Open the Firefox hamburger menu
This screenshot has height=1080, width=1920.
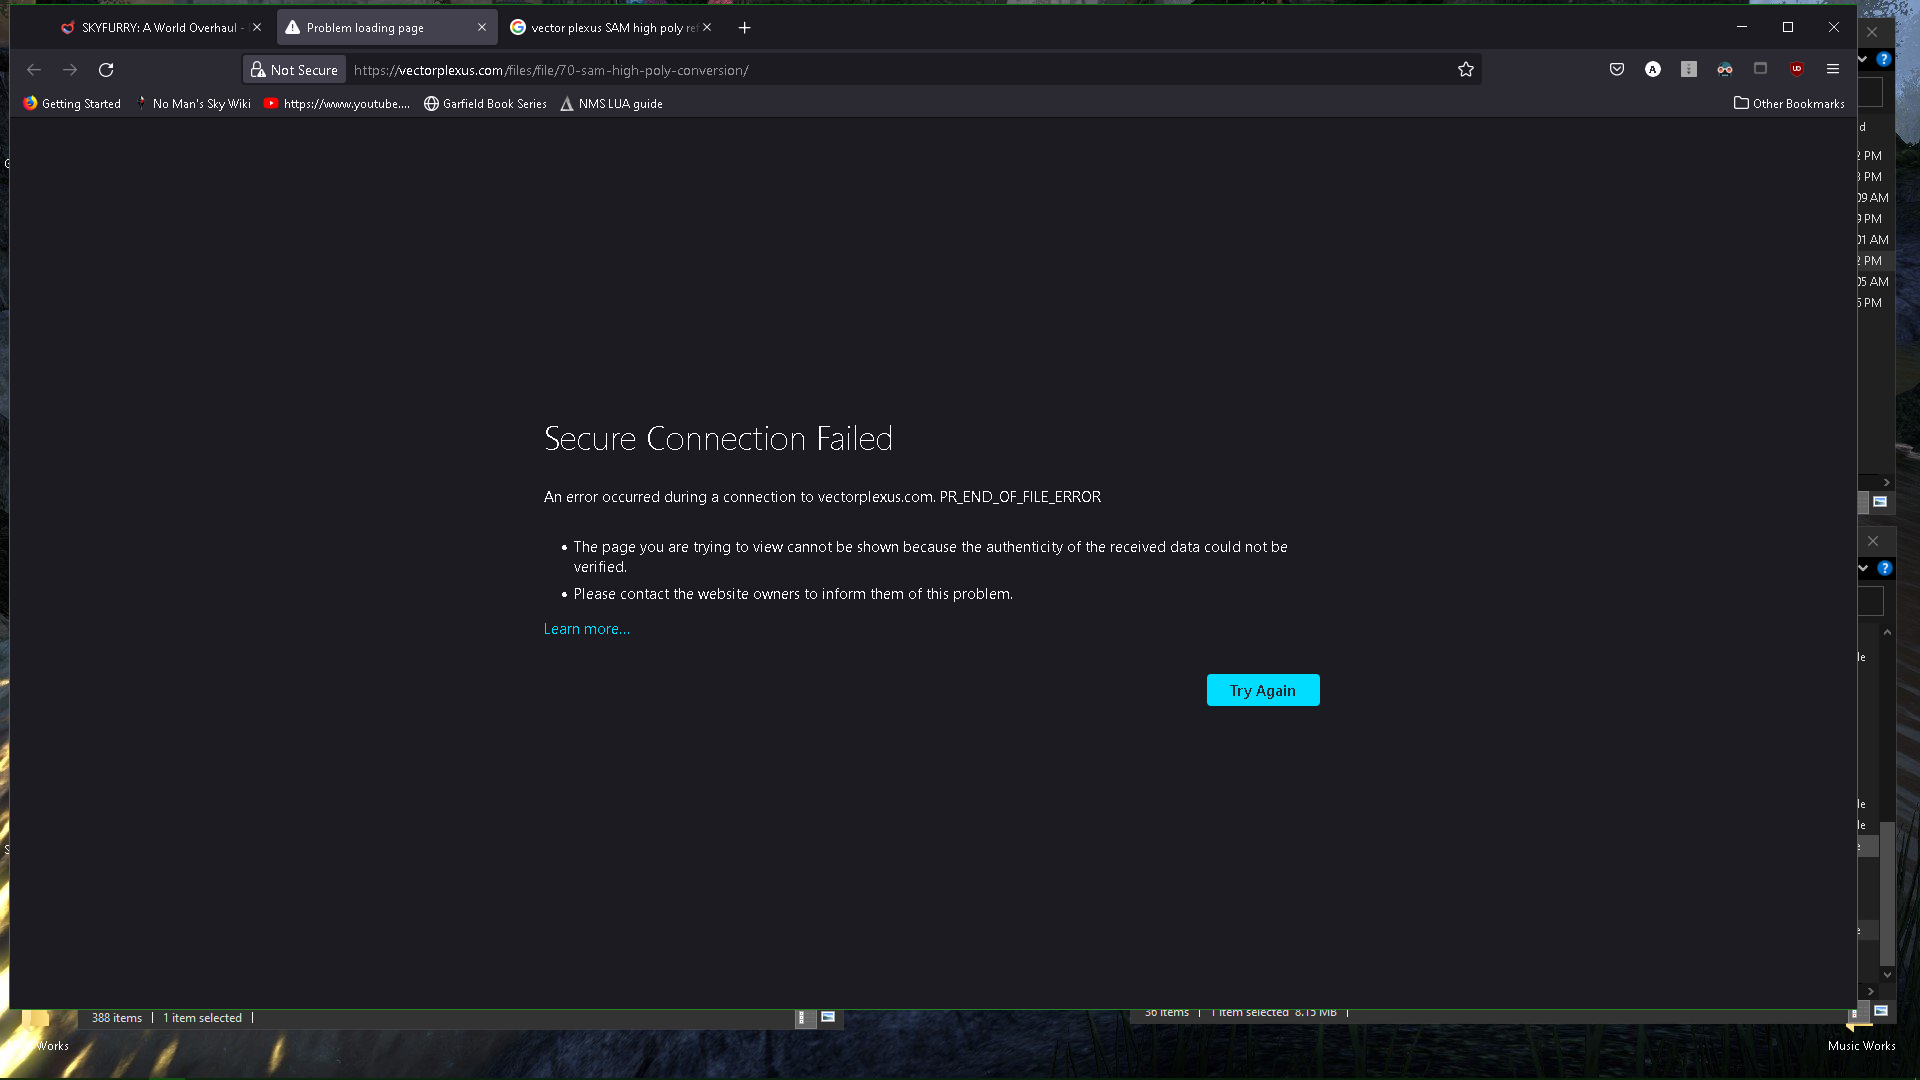tap(1833, 69)
